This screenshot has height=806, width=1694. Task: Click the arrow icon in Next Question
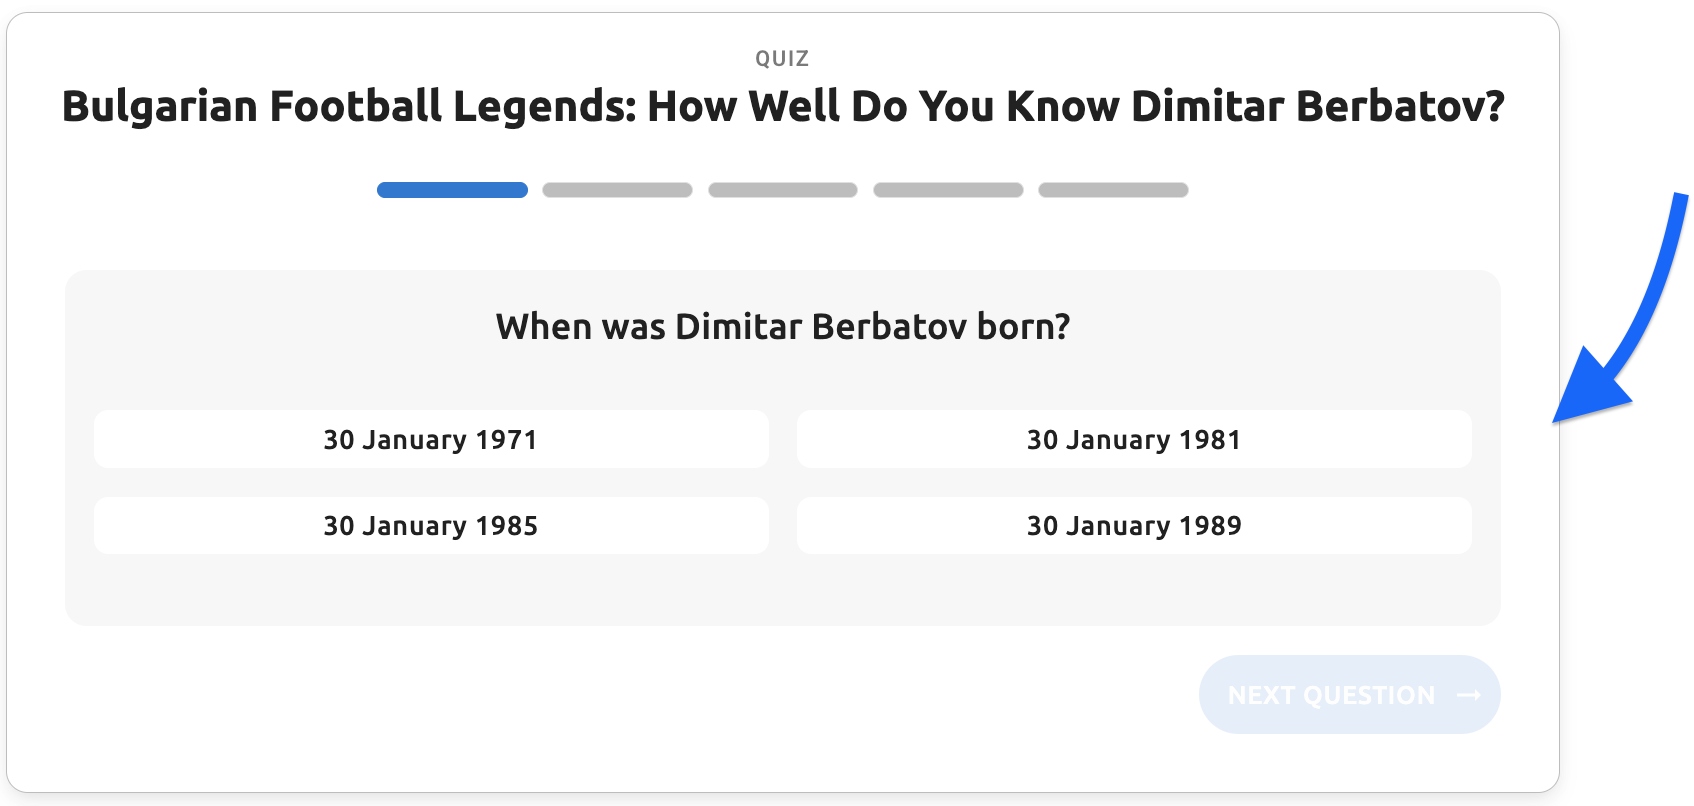point(1468,695)
